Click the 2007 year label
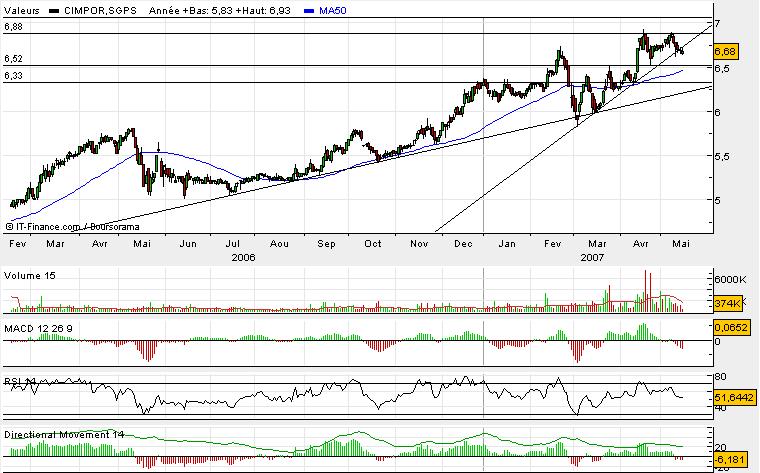This screenshot has height=473, width=760. tap(592, 257)
